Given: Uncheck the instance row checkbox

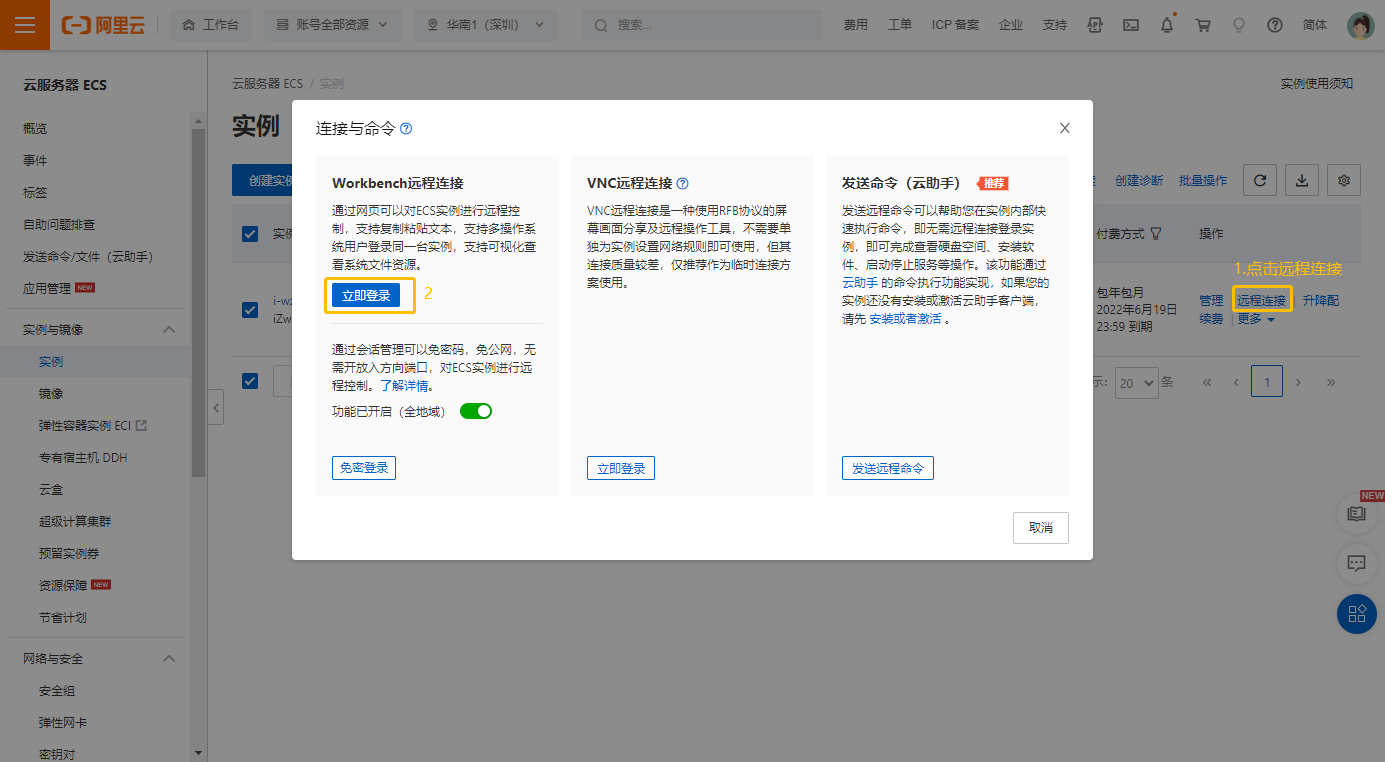Looking at the screenshot, I should coord(250,310).
